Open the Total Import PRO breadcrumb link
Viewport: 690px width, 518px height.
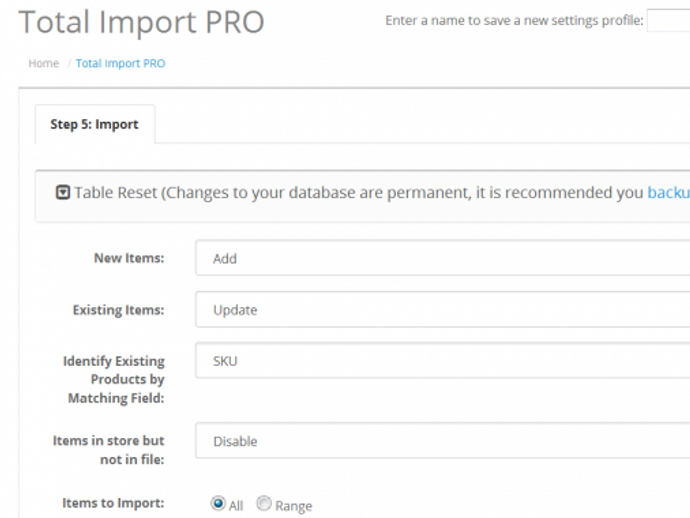[x=120, y=63]
